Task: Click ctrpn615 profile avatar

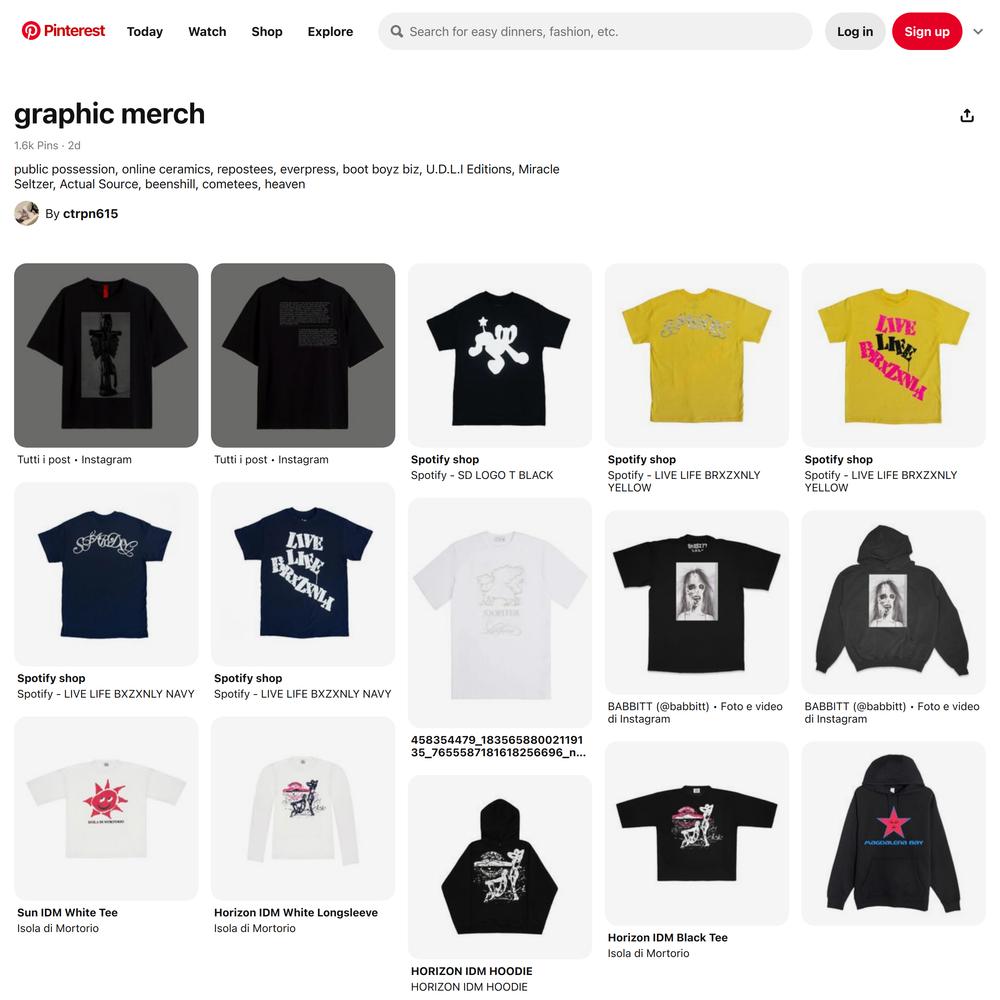Action: point(27,214)
